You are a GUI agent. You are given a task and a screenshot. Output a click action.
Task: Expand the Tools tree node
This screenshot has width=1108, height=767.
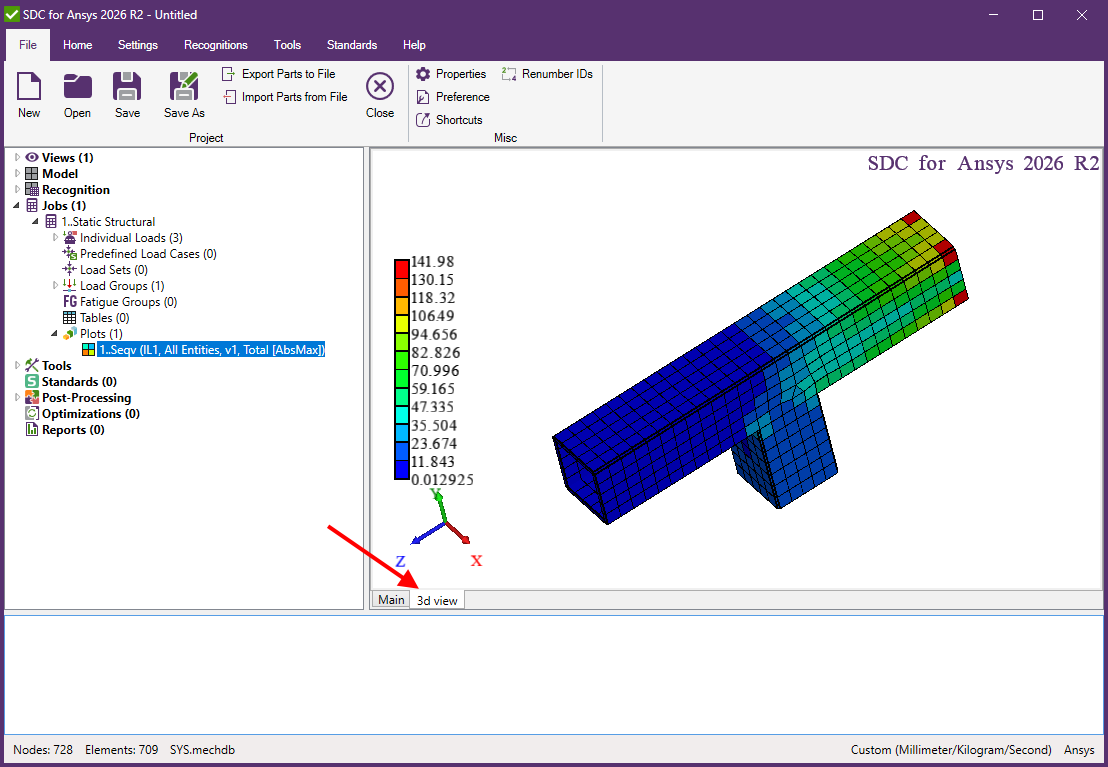point(18,365)
